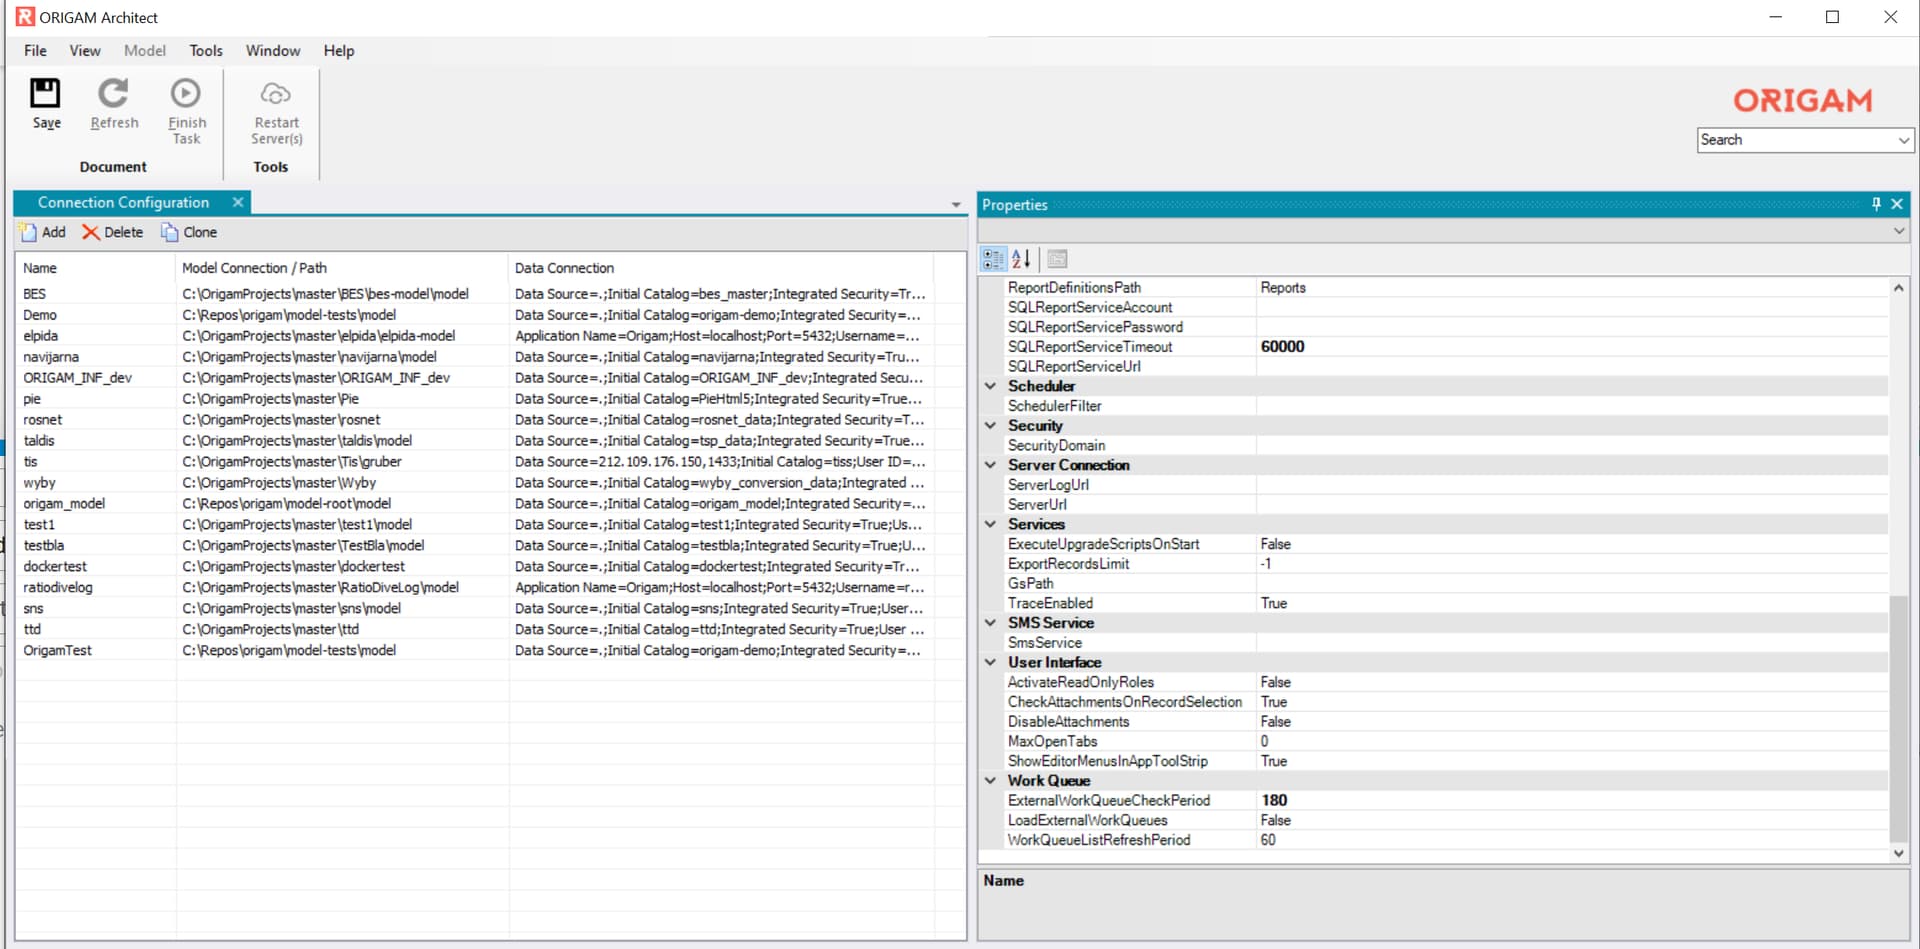Sort properties alphabetically
Viewport: 1920px width, 949px height.
tap(1021, 259)
